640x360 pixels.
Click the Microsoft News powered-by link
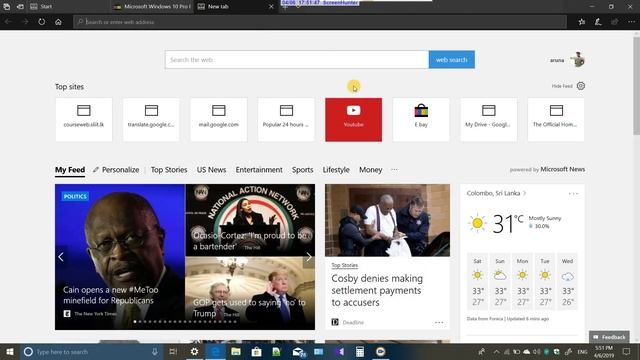[562, 169]
